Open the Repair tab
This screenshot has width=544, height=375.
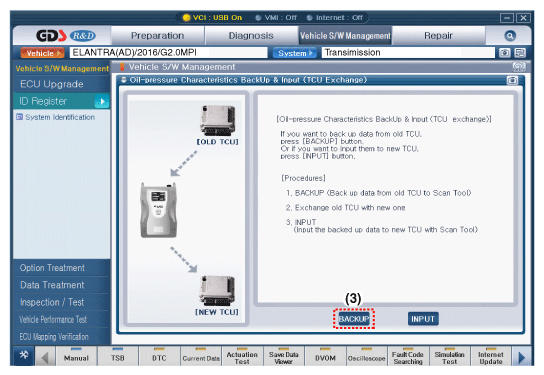438,36
